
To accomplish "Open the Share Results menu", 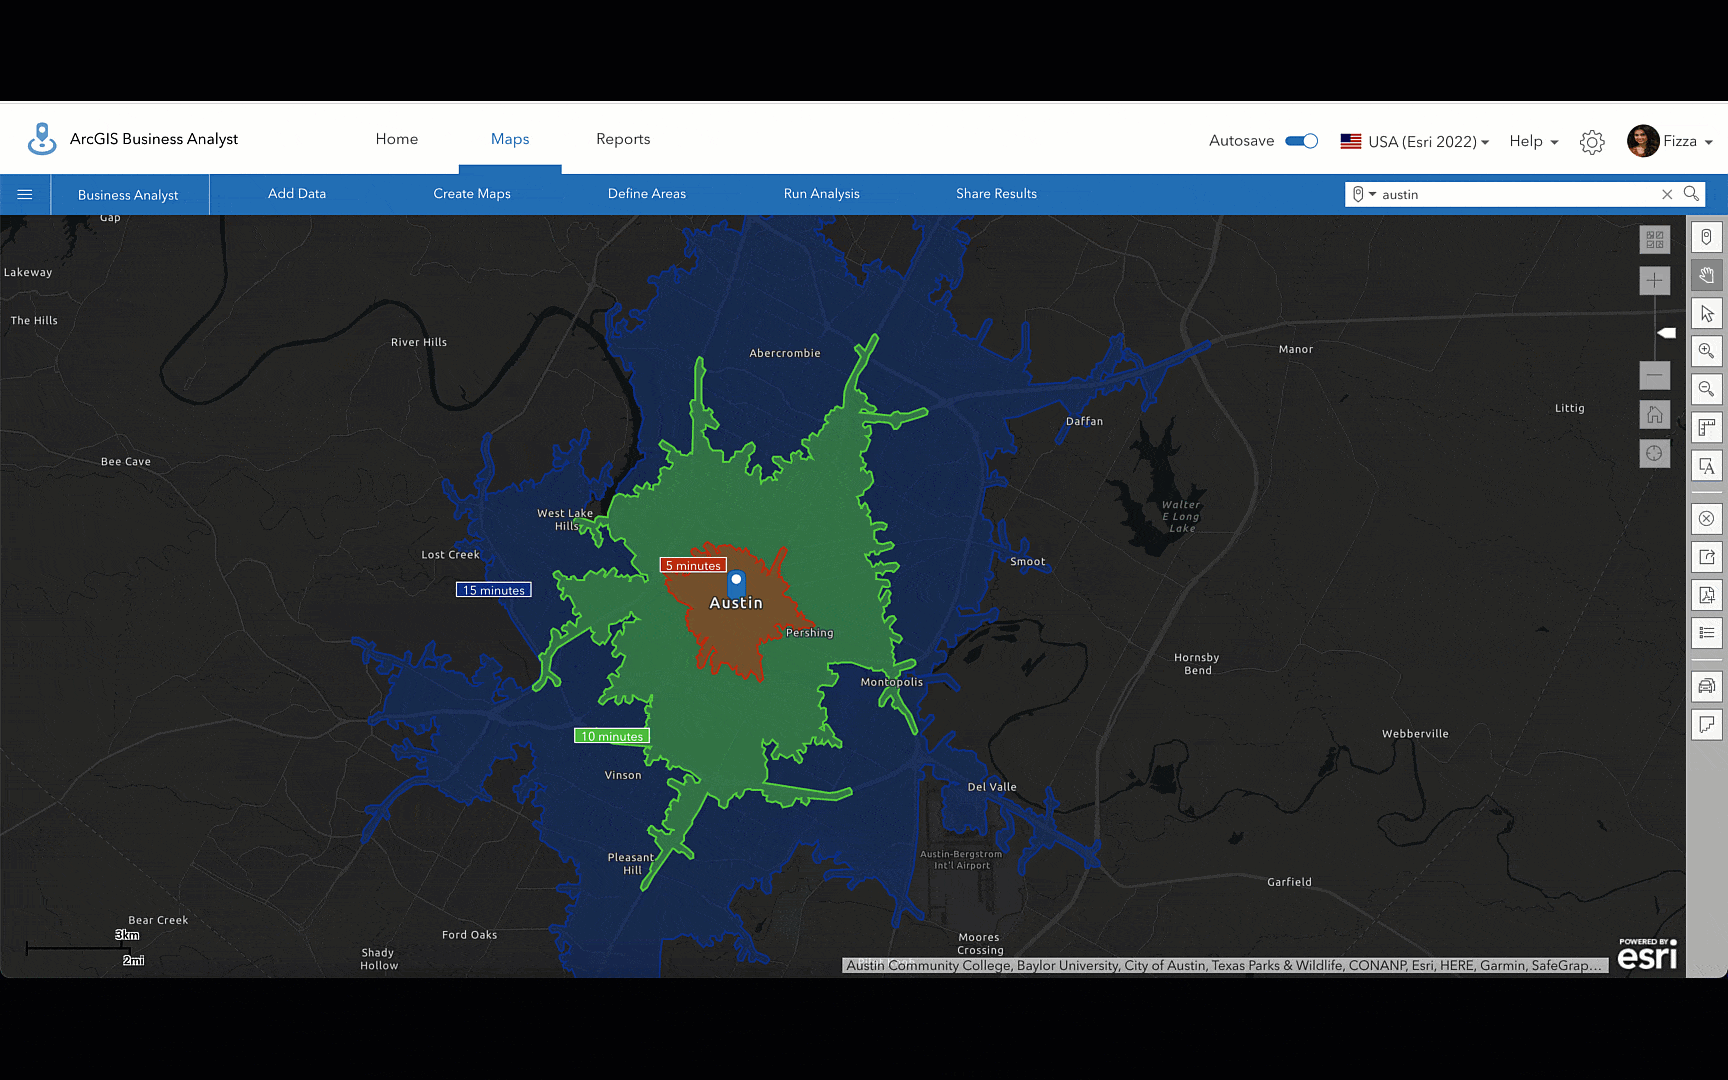I will [996, 194].
